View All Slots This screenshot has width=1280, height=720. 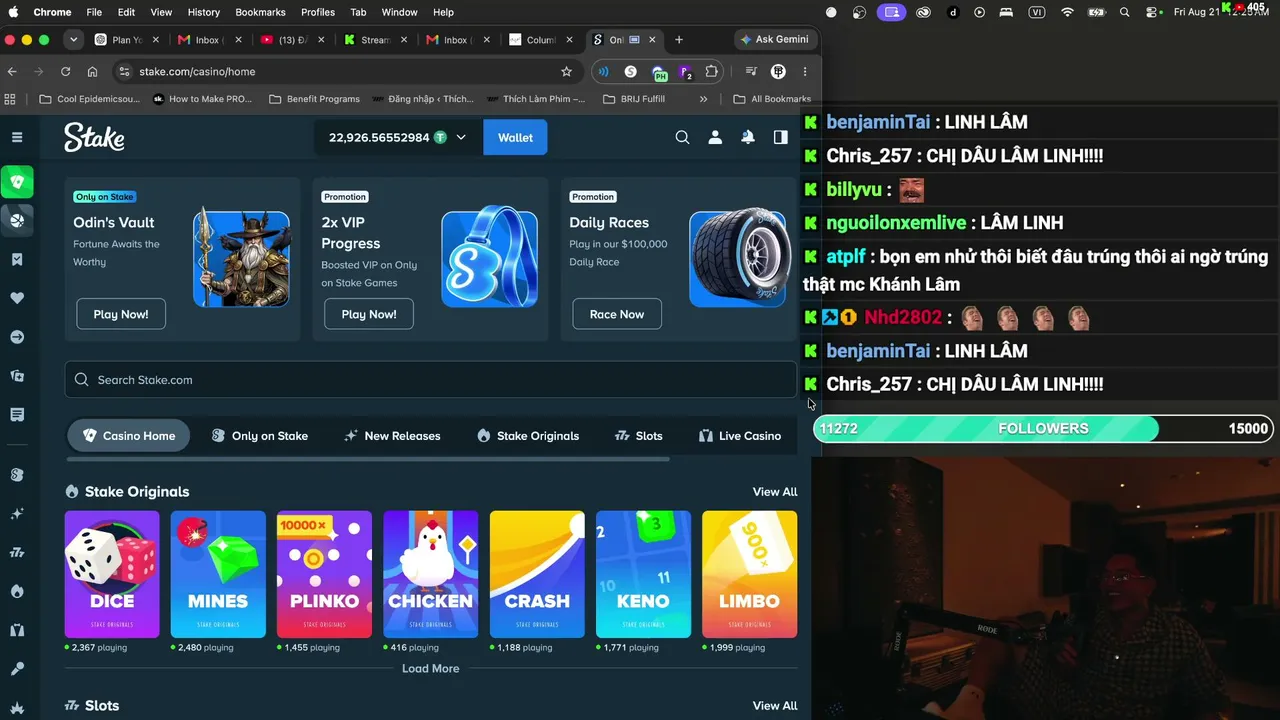coord(775,706)
